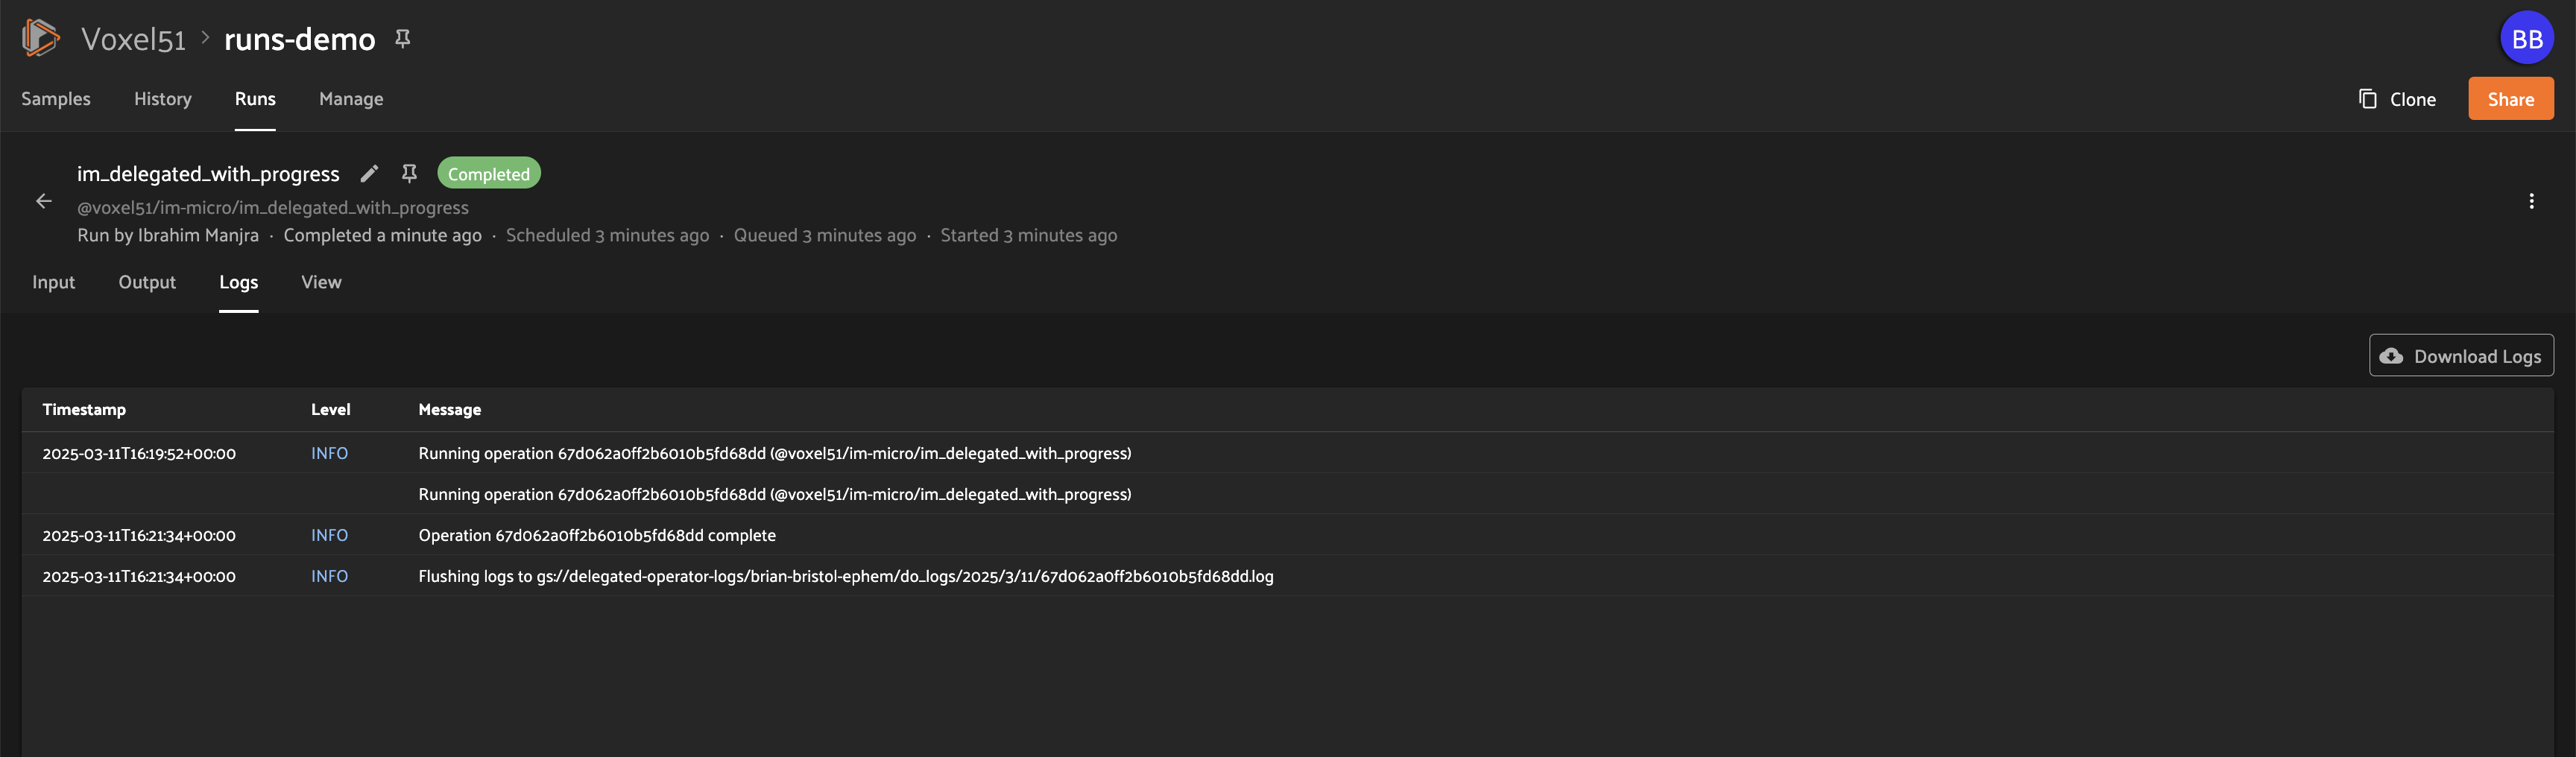This screenshot has height=757, width=2576.
Task: Pin the im_delegated_with_progress run
Action: 409,173
